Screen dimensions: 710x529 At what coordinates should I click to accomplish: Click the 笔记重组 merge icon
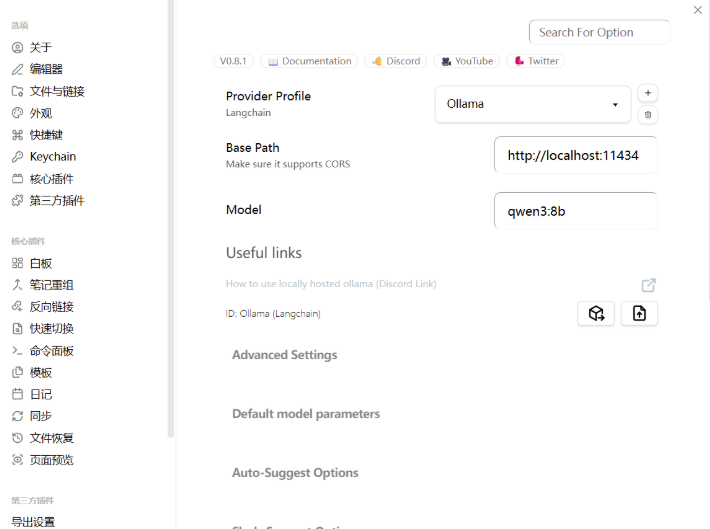tap(17, 285)
